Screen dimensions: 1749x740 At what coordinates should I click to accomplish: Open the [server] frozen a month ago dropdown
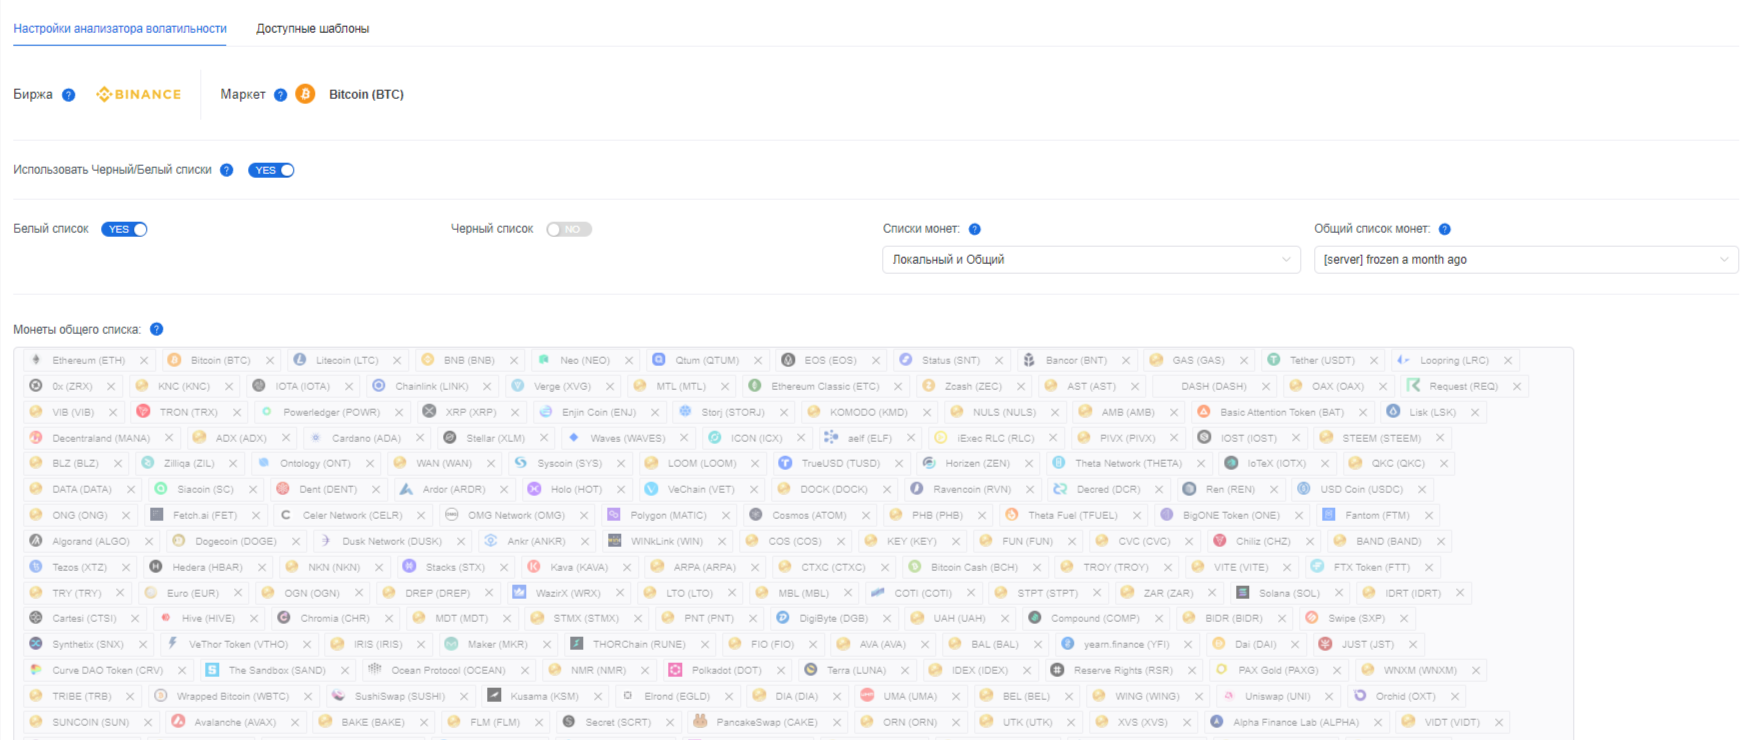(x=1526, y=259)
